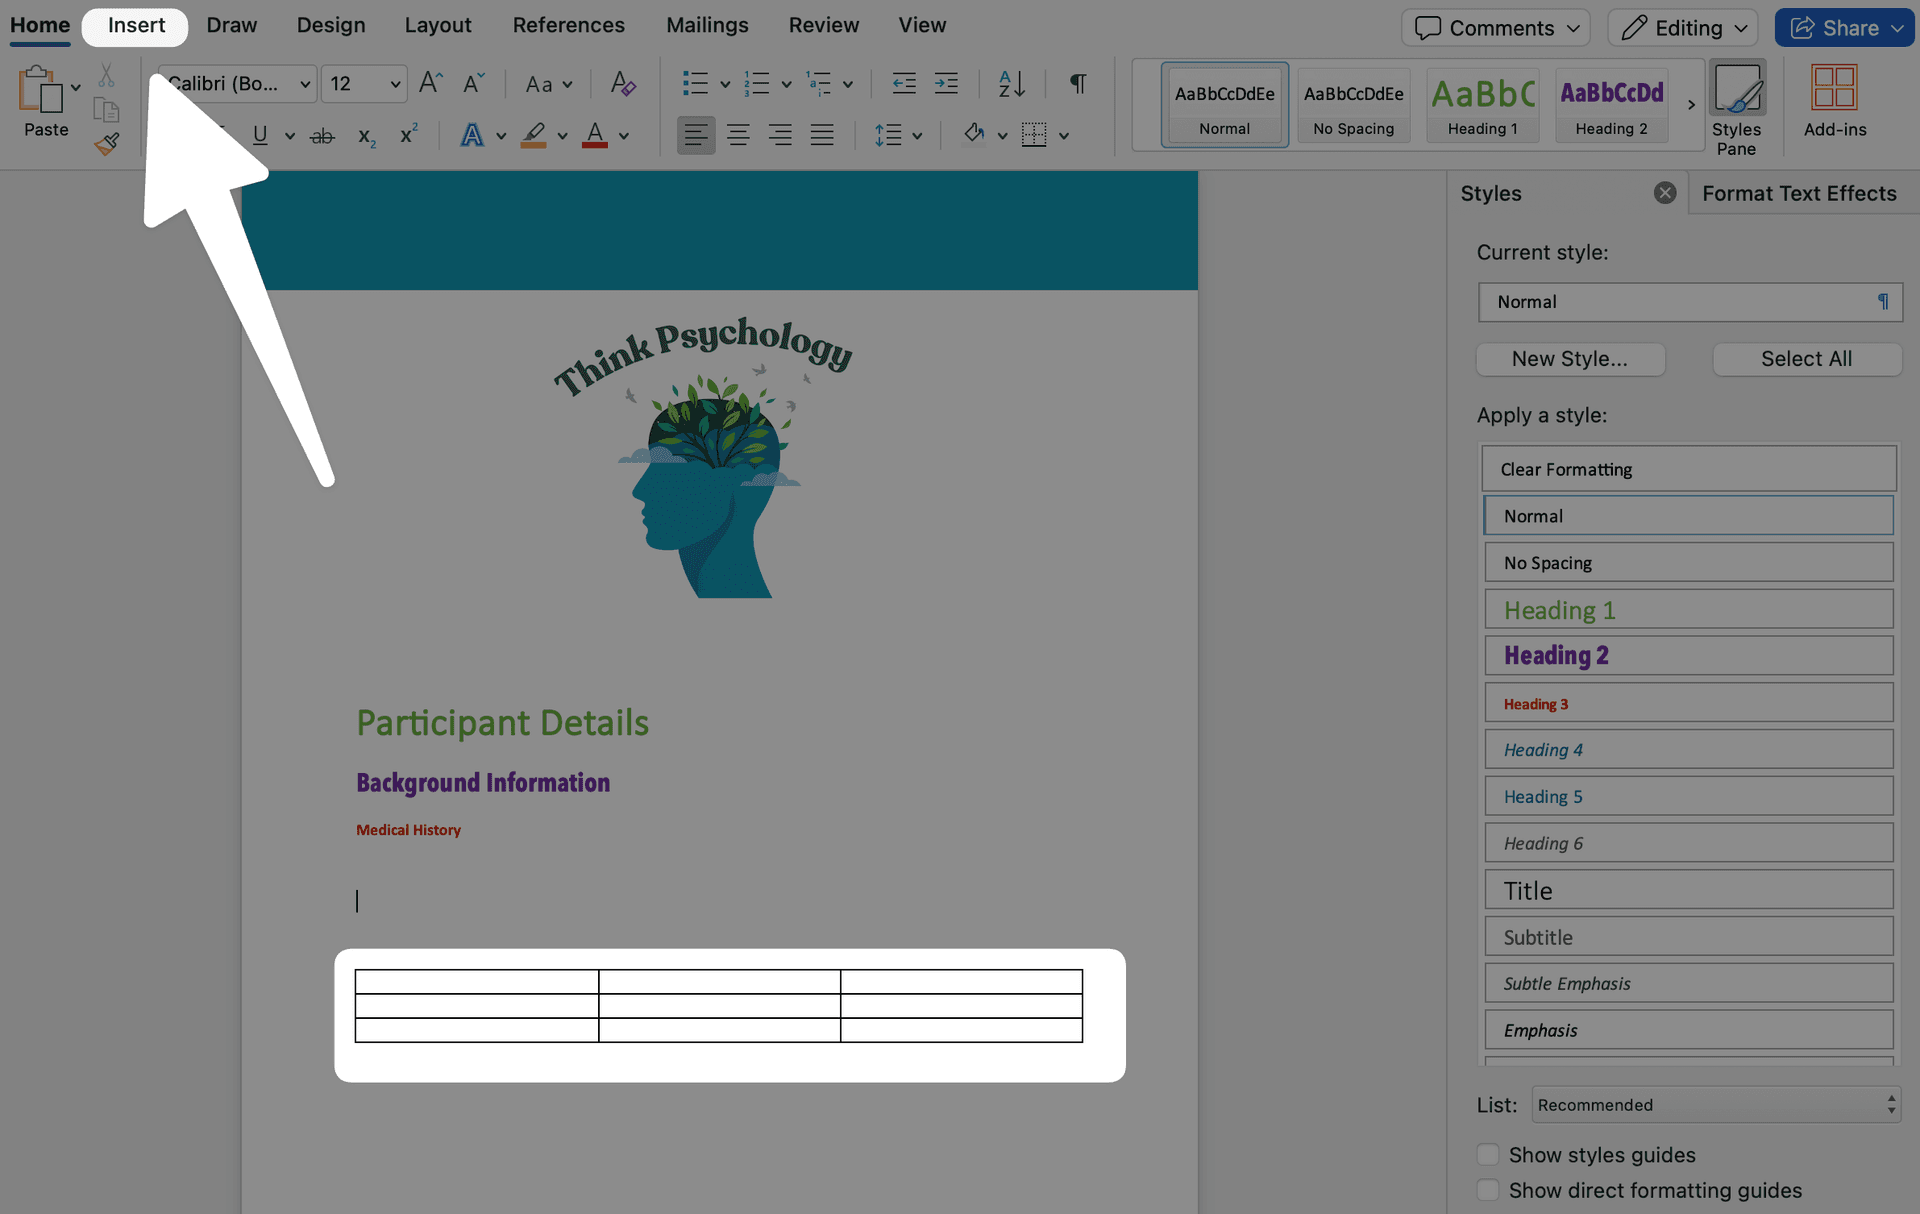Increase indent of the paragraph
This screenshot has height=1214, width=1920.
pos(945,83)
